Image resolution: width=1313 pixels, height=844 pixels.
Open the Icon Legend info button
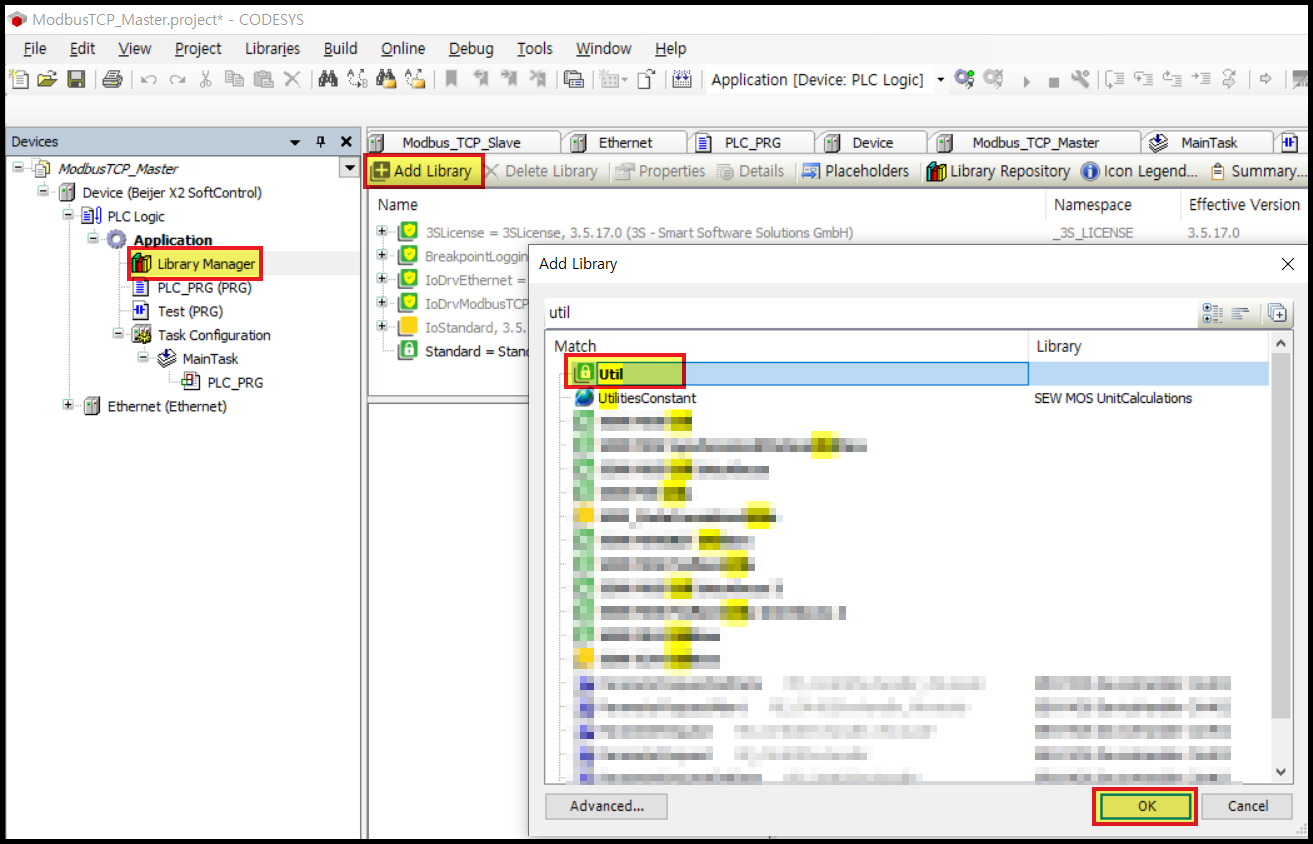(1139, 171)
